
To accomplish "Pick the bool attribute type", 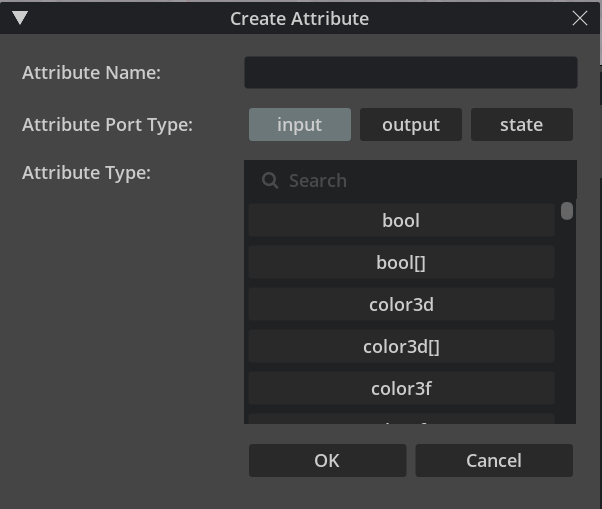I will [x=401, y=221].
